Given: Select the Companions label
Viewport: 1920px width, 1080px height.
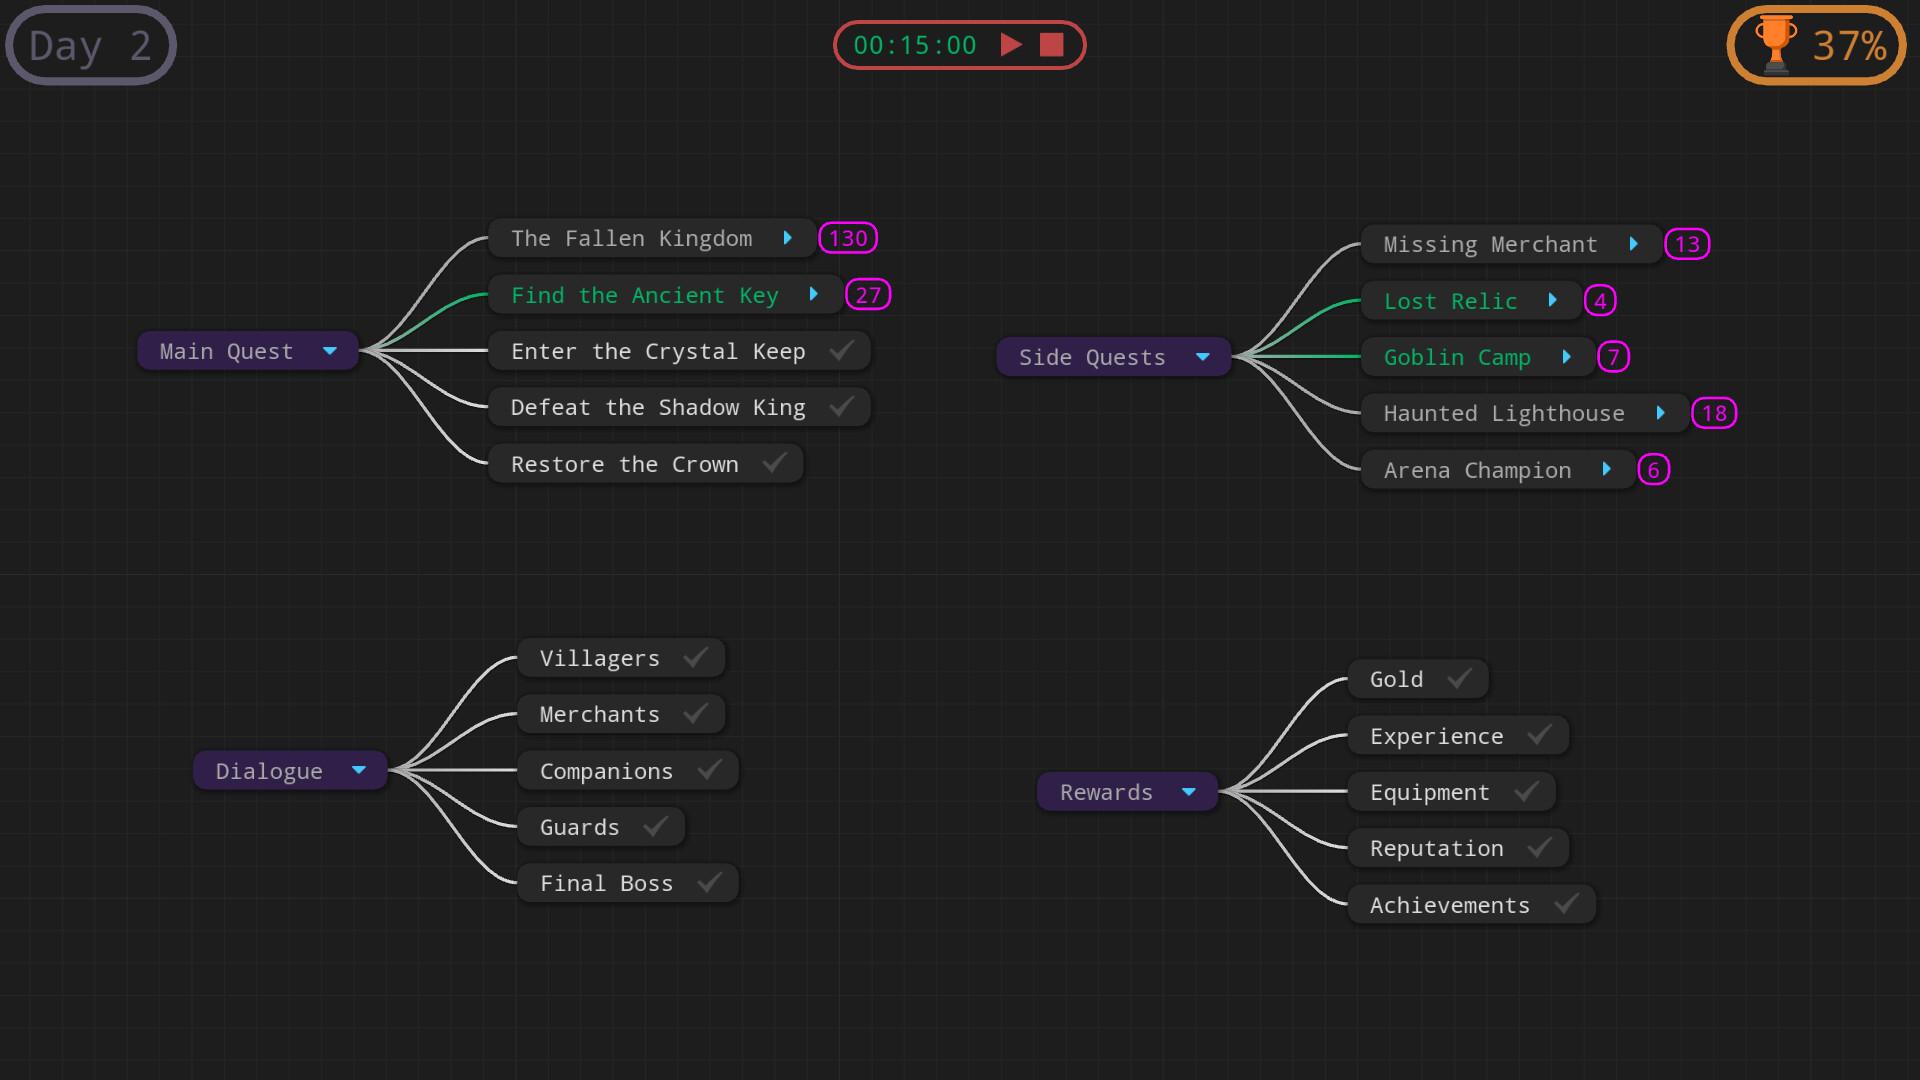Looking at the screenshot, I should [x=606, y=771].
